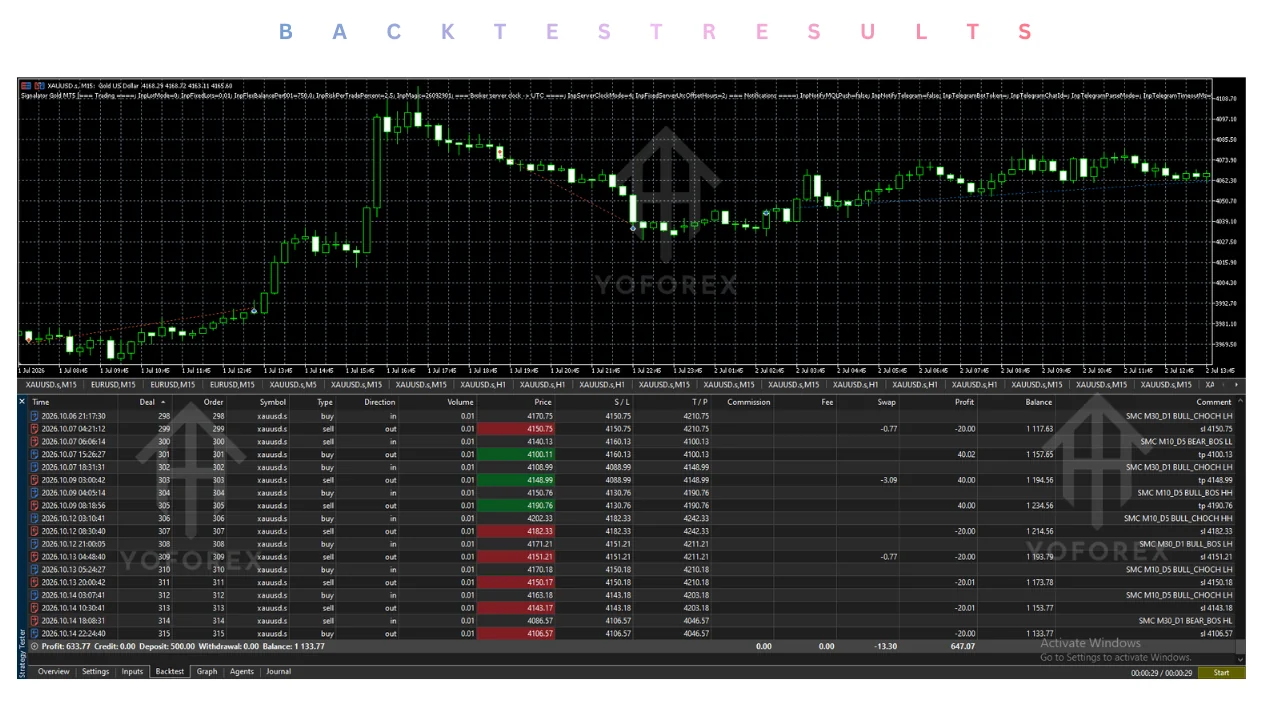Switch to the Agents tab
The image size is (1280, 720).
pyautogui.click(x=242, y=672)
